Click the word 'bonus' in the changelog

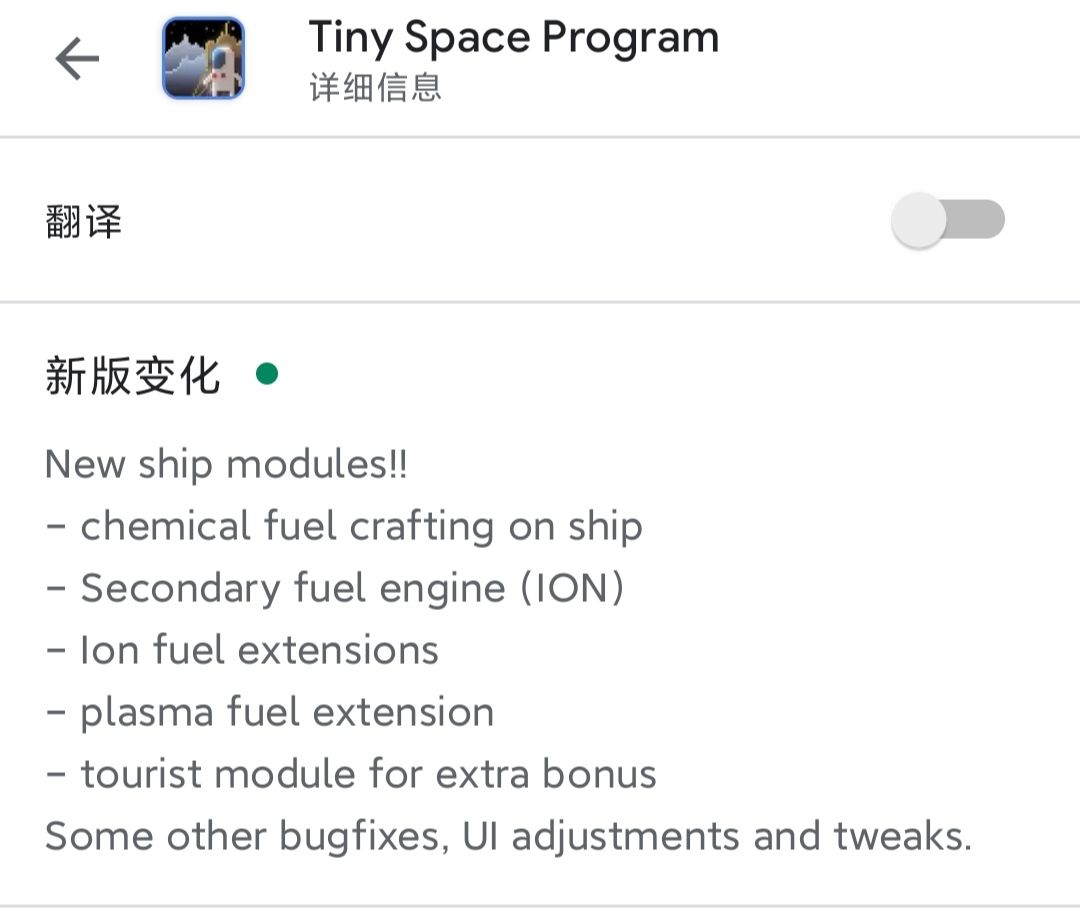[x=599, y=775]
